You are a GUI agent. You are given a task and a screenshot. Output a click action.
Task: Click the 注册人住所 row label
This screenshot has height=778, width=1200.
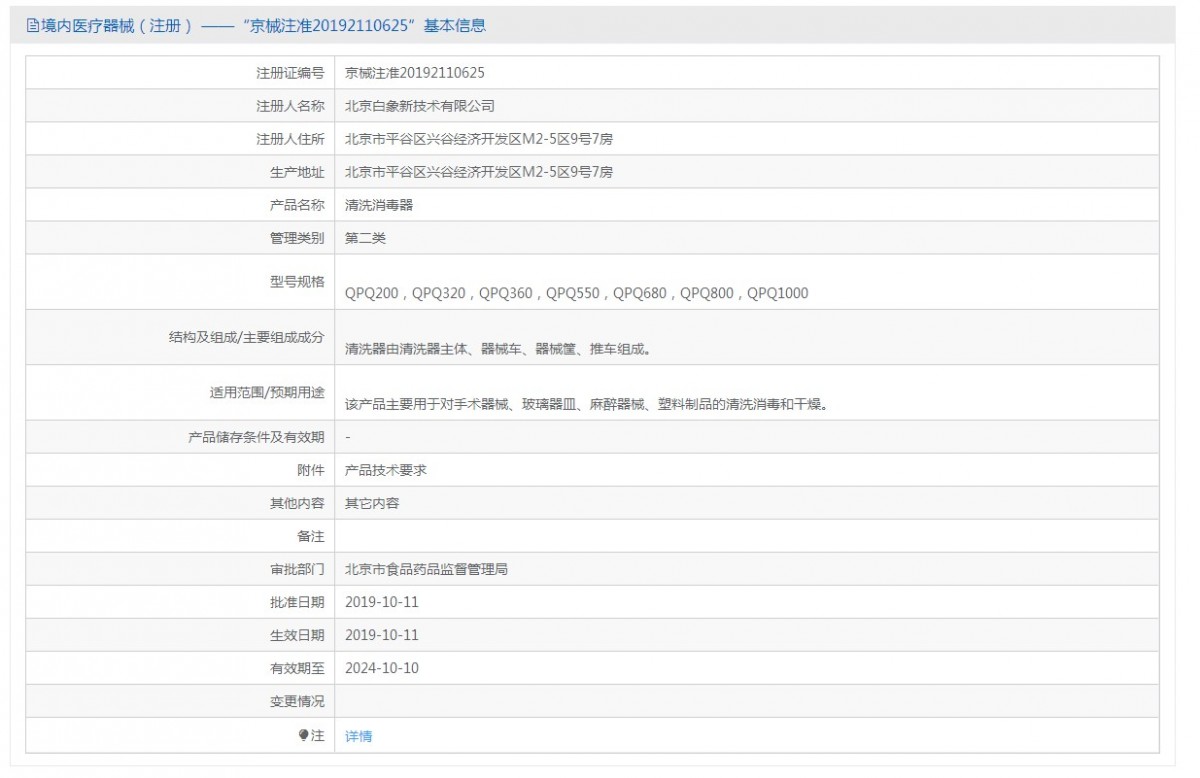coord(290,139)
